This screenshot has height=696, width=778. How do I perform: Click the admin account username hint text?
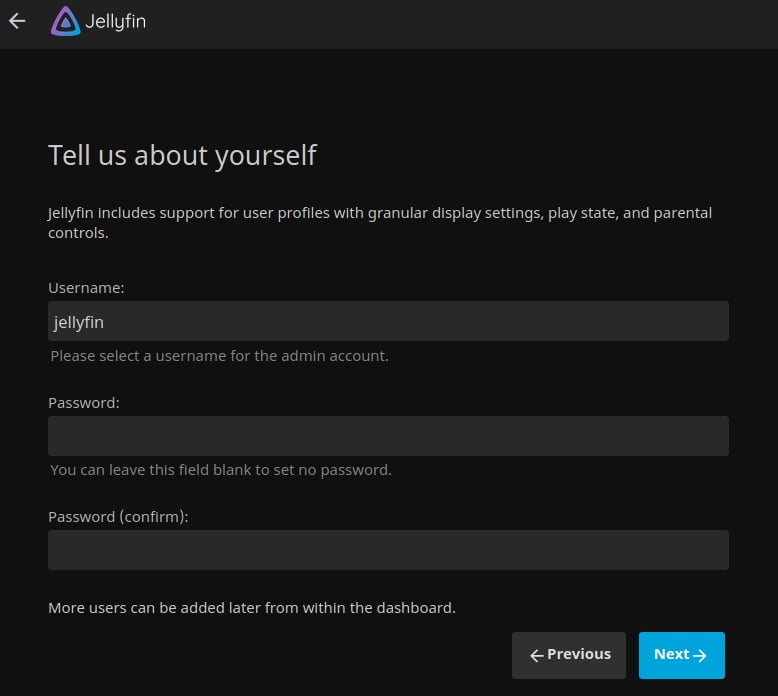pyautogui.click(x=219, y=356)
